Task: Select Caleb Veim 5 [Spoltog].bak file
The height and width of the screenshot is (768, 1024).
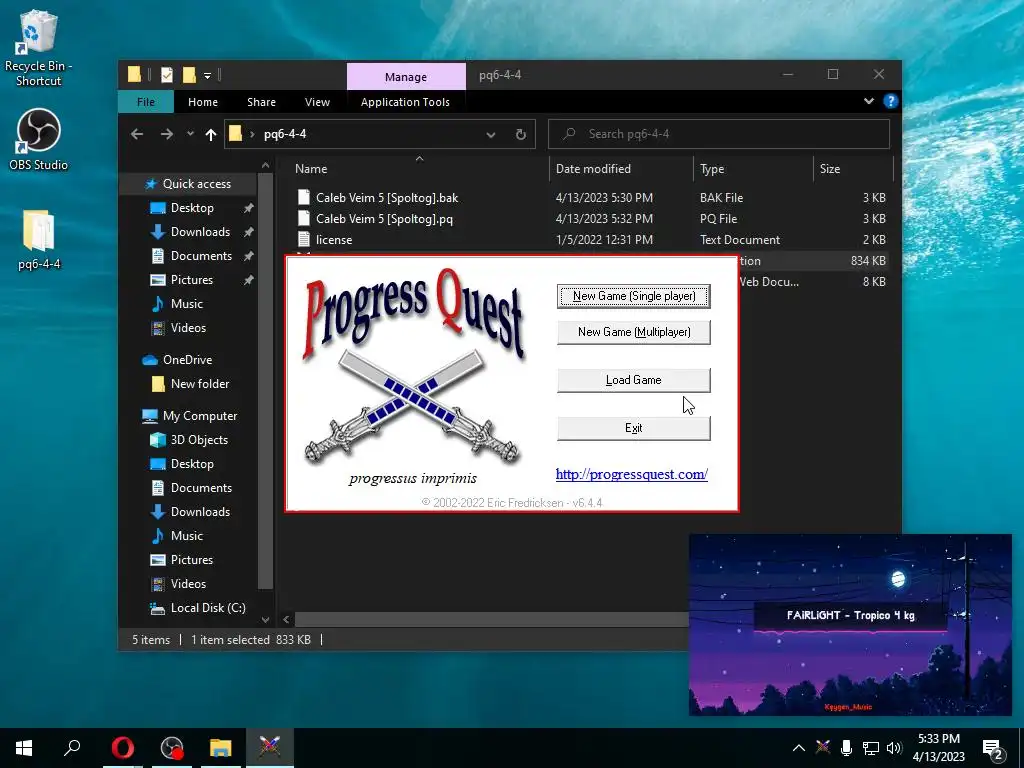Action: point(387,197)
